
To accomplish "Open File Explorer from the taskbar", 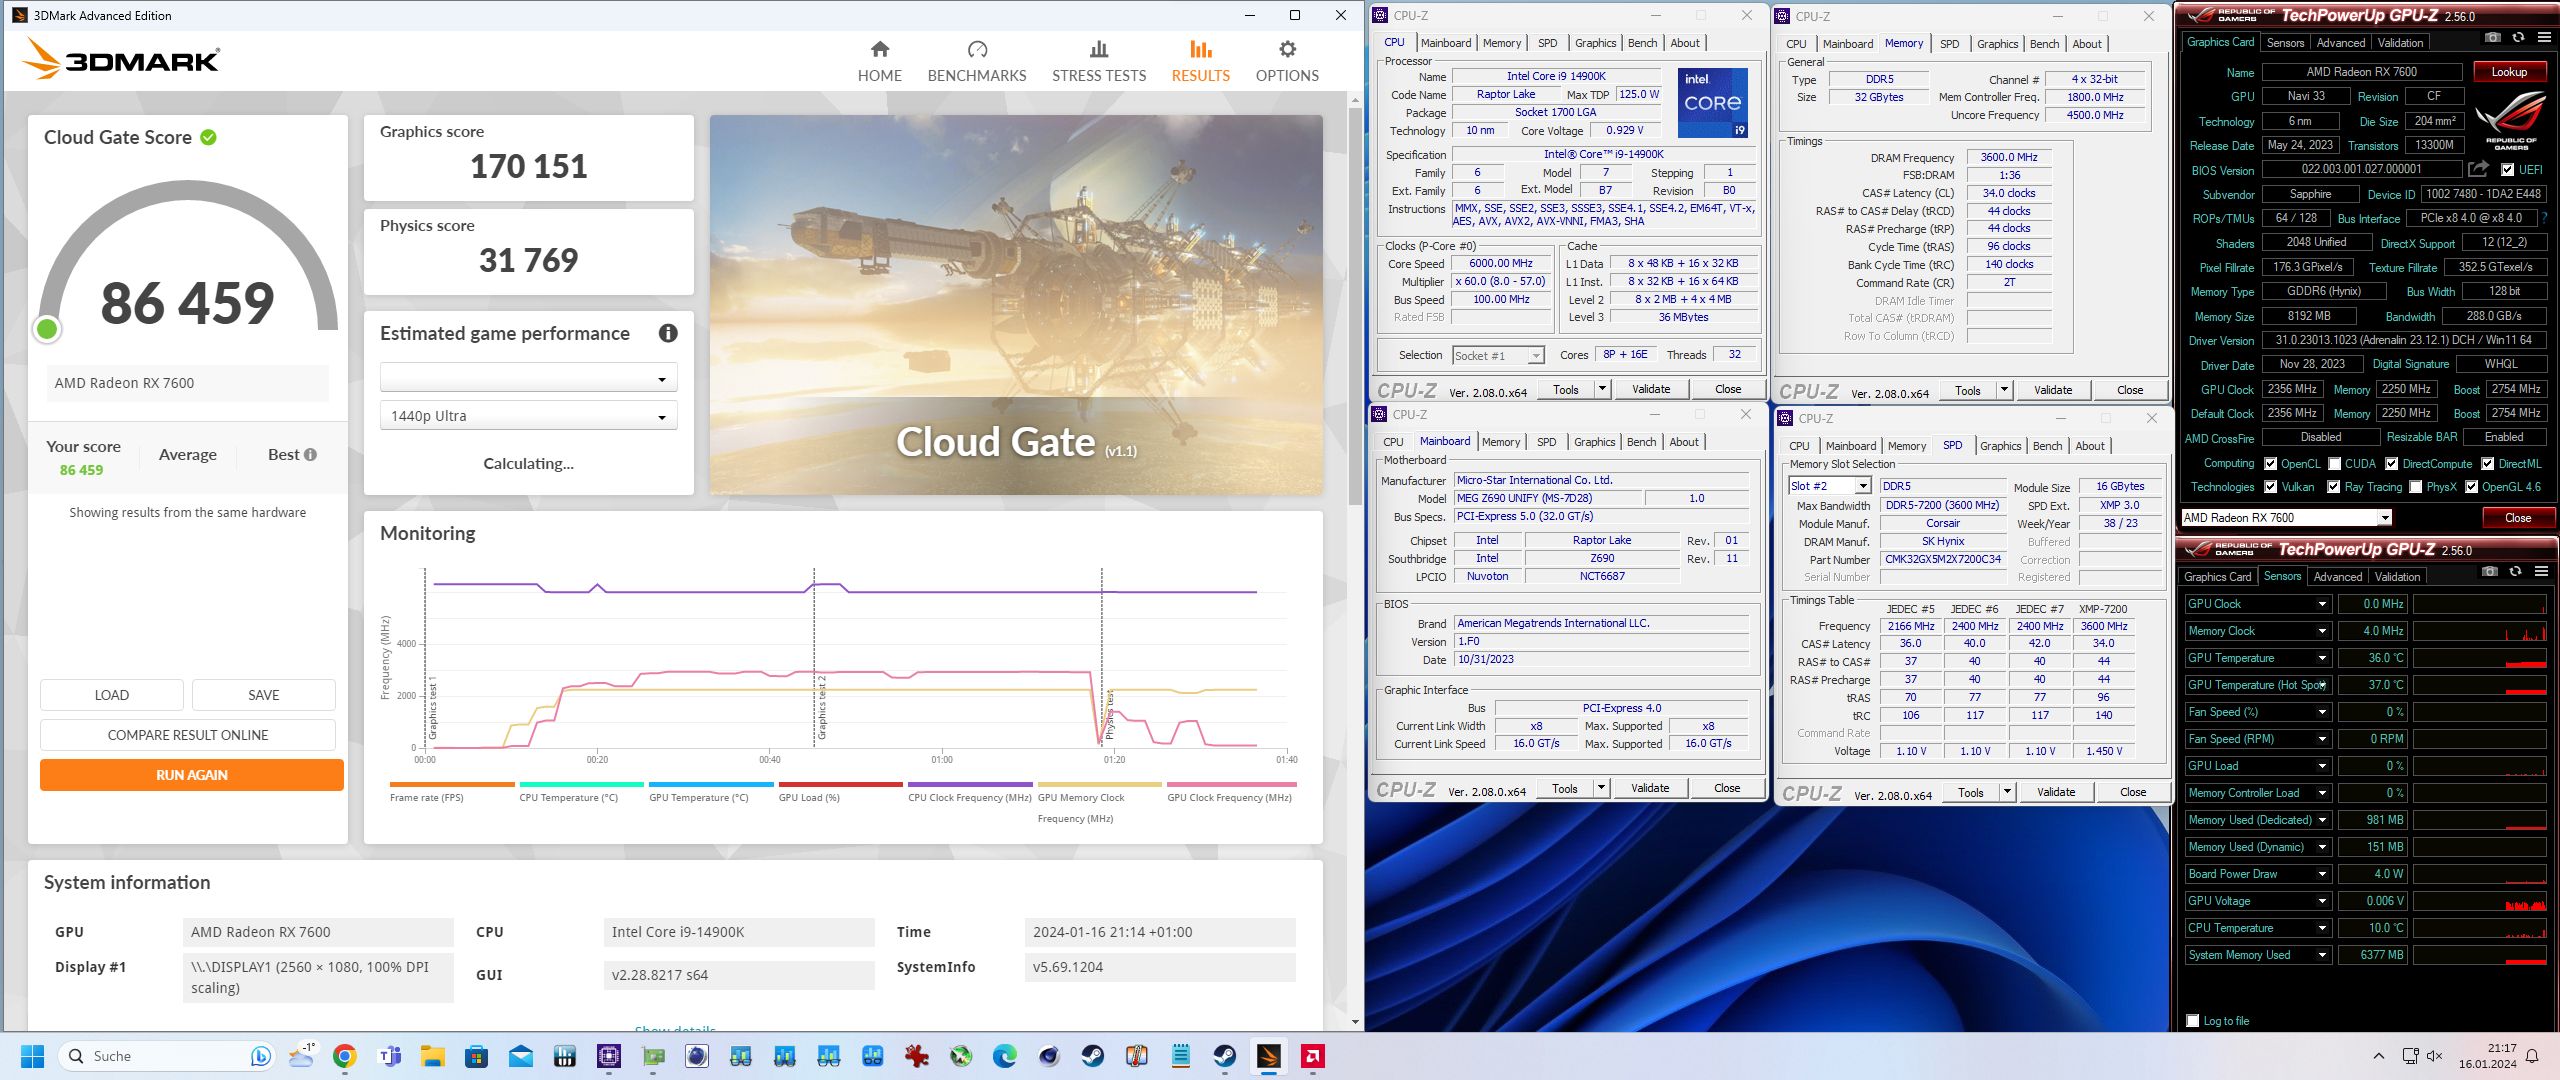I will [433, 1056].
